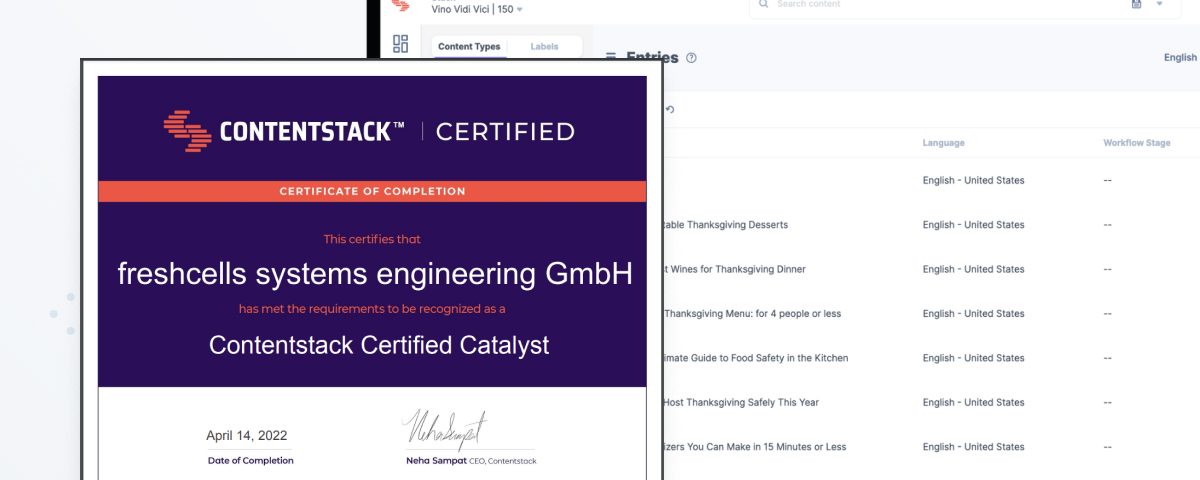The height and width of the screenshot is (480, 1200).
Task: Open the Wines for Thanksgiving Dinner entry
Action: (735, 269)
